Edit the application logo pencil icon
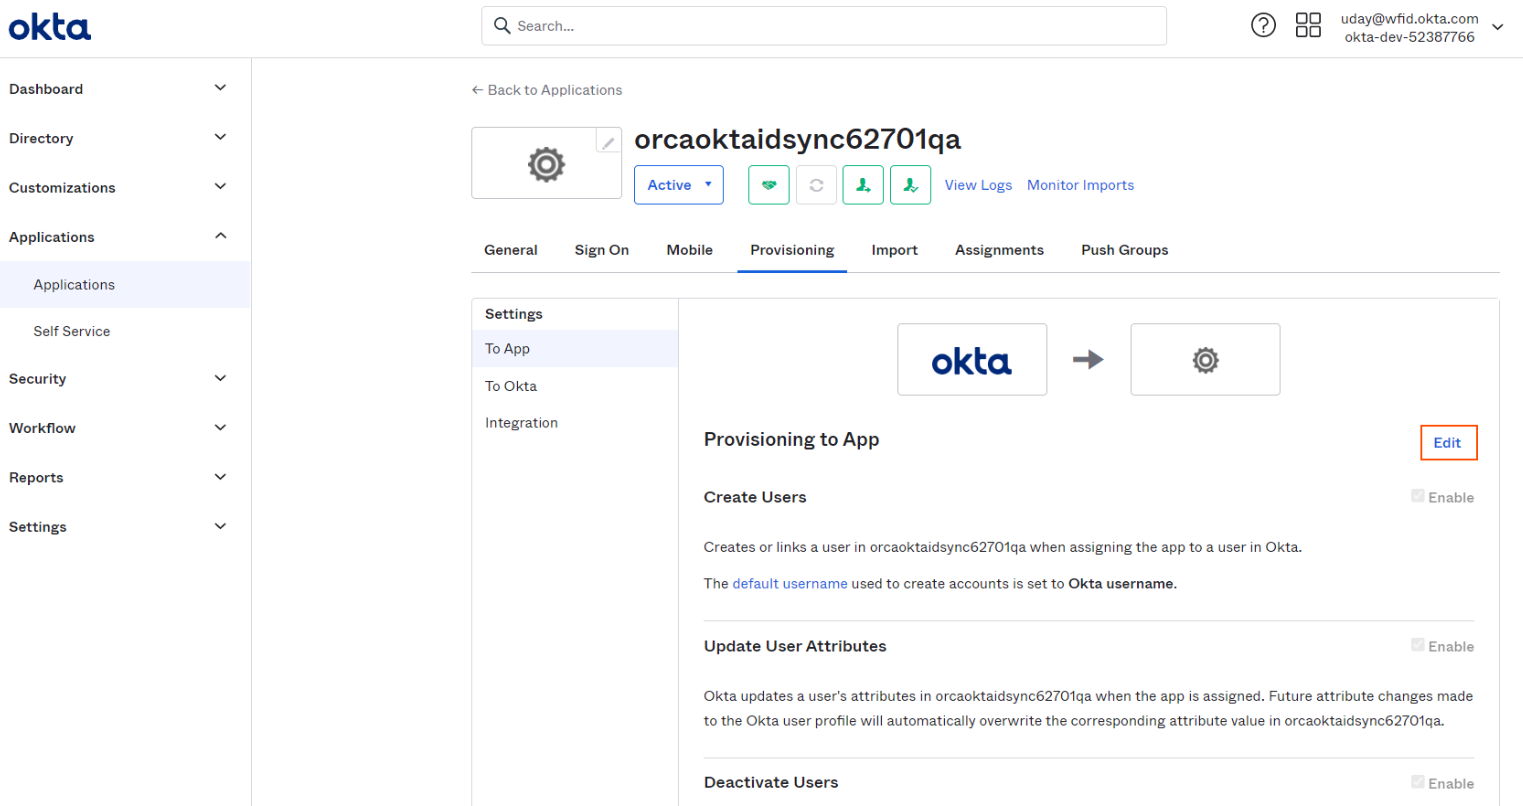The image size is (1523, 806). pyautogui.click(x=608, y=141)
